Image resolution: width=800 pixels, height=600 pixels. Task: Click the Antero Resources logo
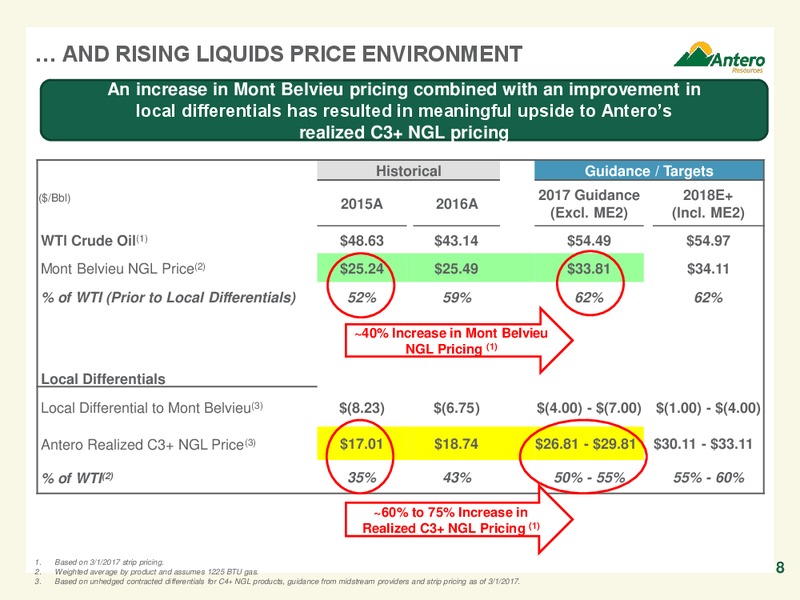(x=719, y=58)
